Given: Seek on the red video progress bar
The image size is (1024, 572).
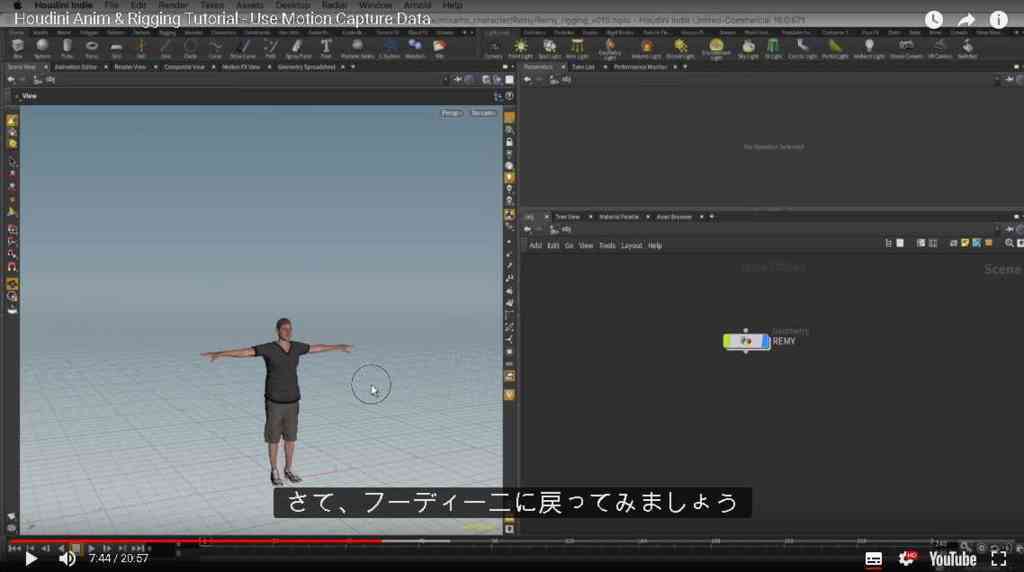Looking at the screenshot, I should pyautogui.click(x=195, y=541).
